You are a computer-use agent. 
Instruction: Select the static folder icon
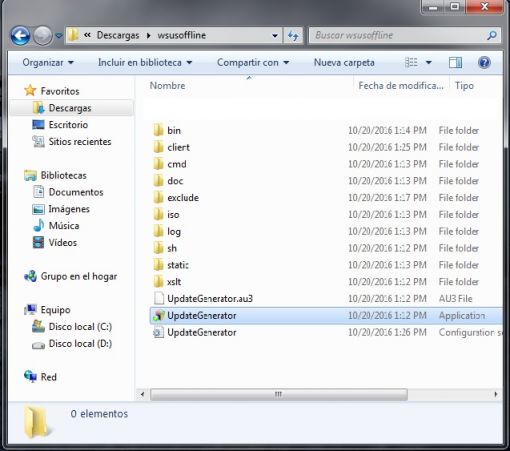point(158,265)
